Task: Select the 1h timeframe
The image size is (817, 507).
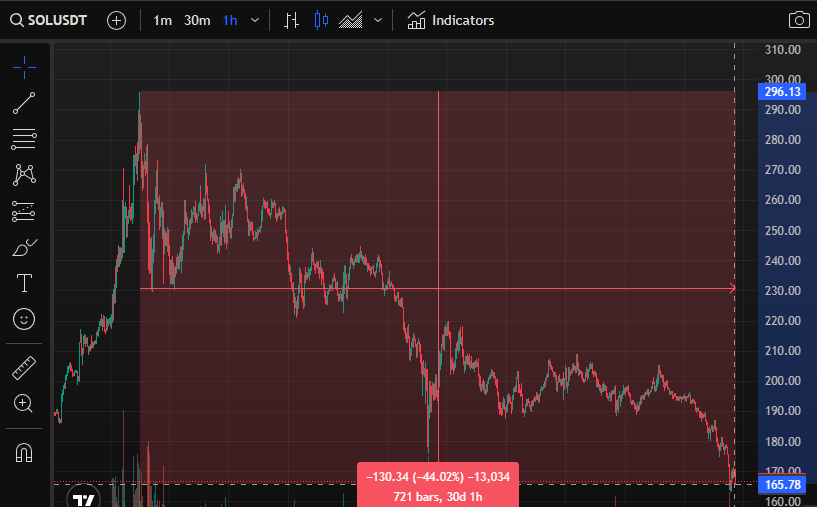Action: [230, 20]
